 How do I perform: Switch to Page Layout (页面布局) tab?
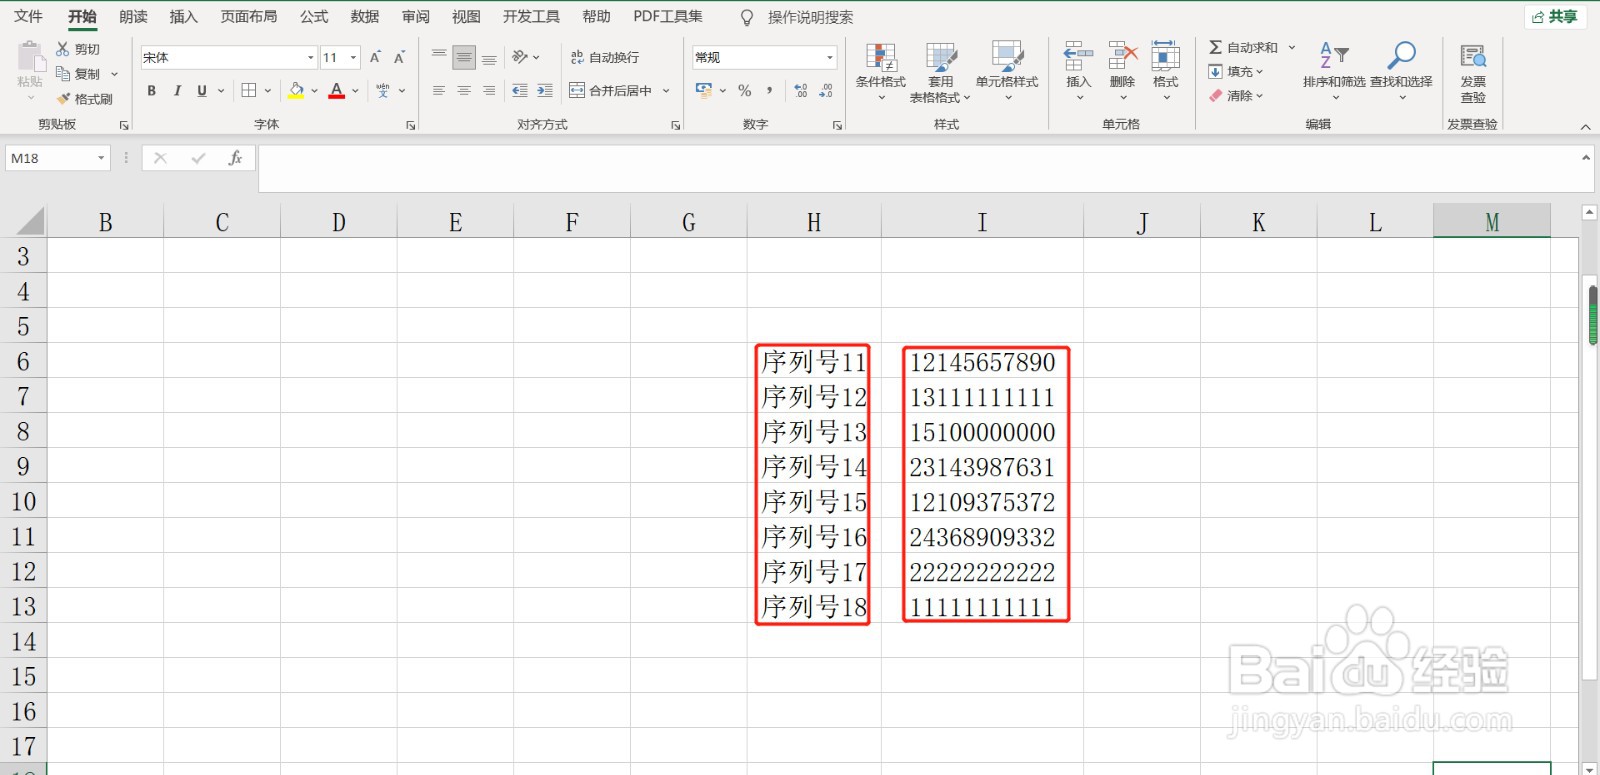(x=249, y=16)
